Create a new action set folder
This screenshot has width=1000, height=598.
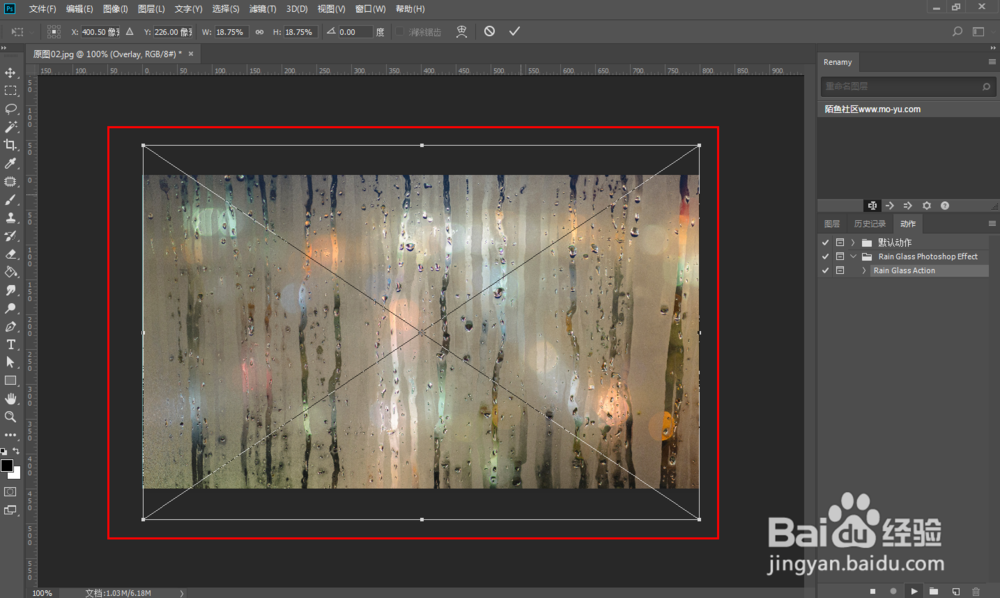tap(934, 591)
